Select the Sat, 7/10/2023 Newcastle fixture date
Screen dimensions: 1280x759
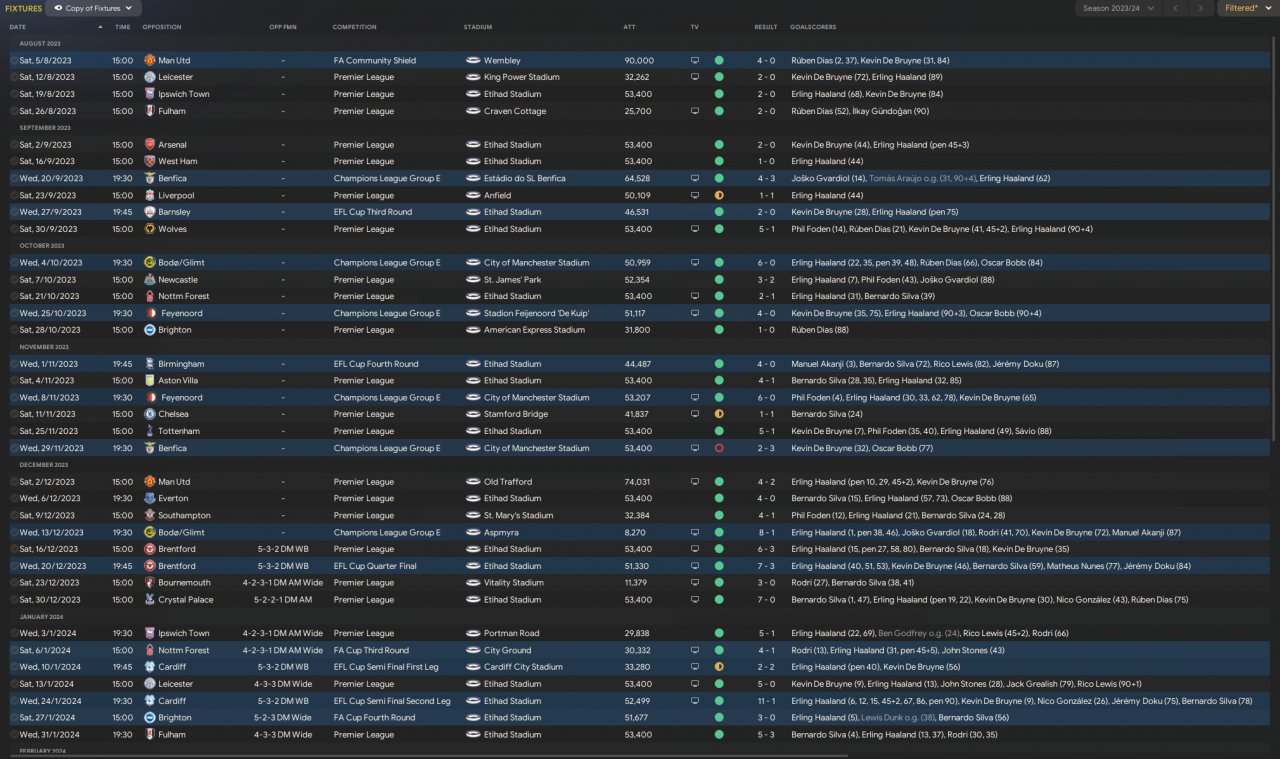pyautogui.click(x=46, y=280)
